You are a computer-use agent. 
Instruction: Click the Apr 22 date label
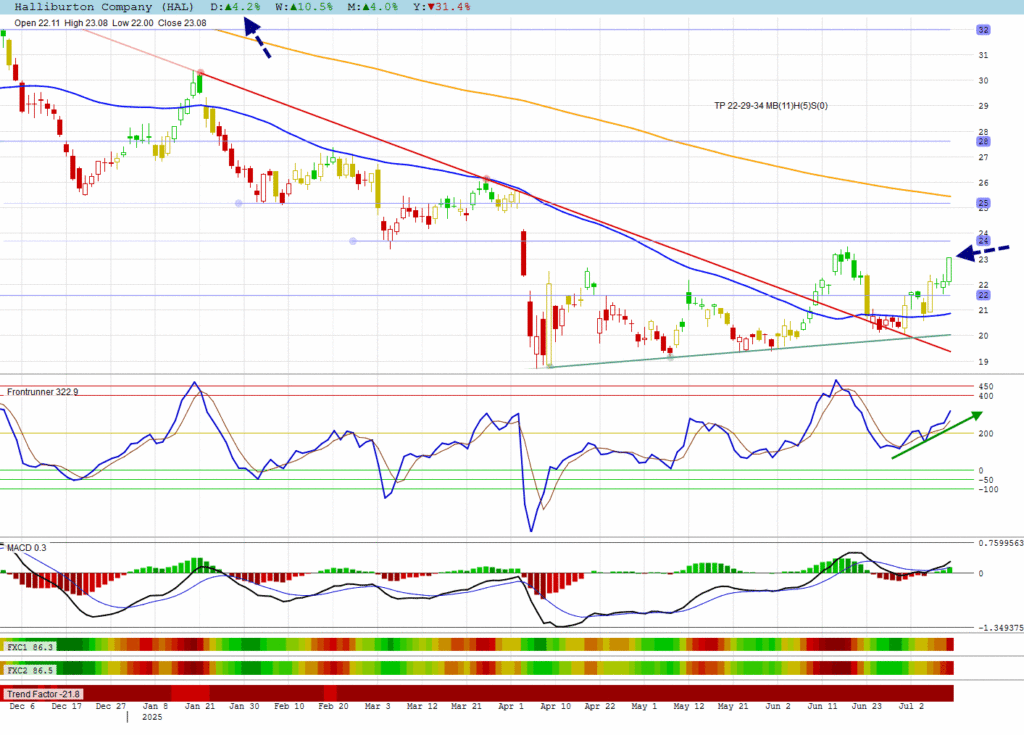click(600, 706)
